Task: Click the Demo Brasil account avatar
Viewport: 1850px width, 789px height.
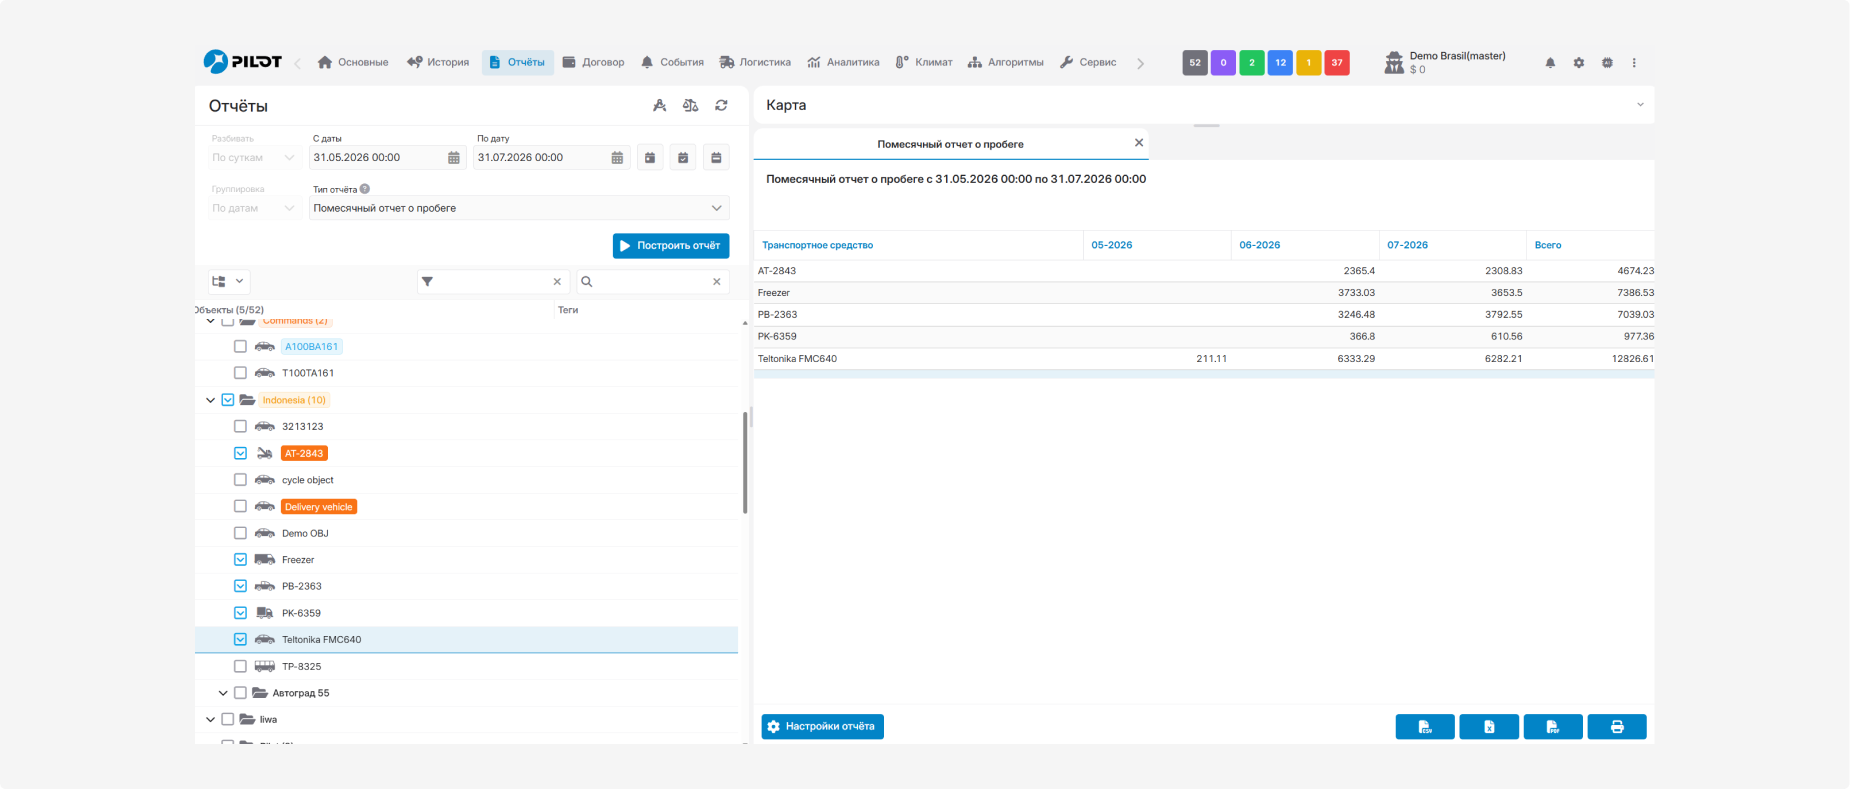Action: pos(1394,63)
